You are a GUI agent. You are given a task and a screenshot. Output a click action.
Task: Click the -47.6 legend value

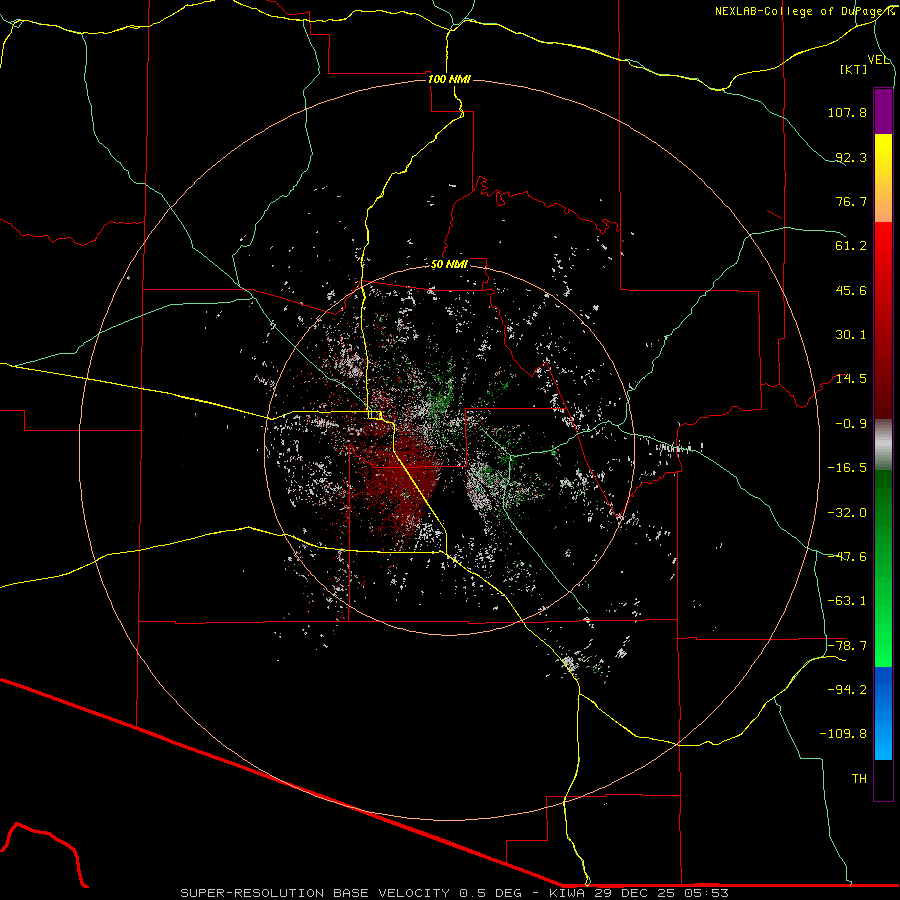[x=847, y=557]
